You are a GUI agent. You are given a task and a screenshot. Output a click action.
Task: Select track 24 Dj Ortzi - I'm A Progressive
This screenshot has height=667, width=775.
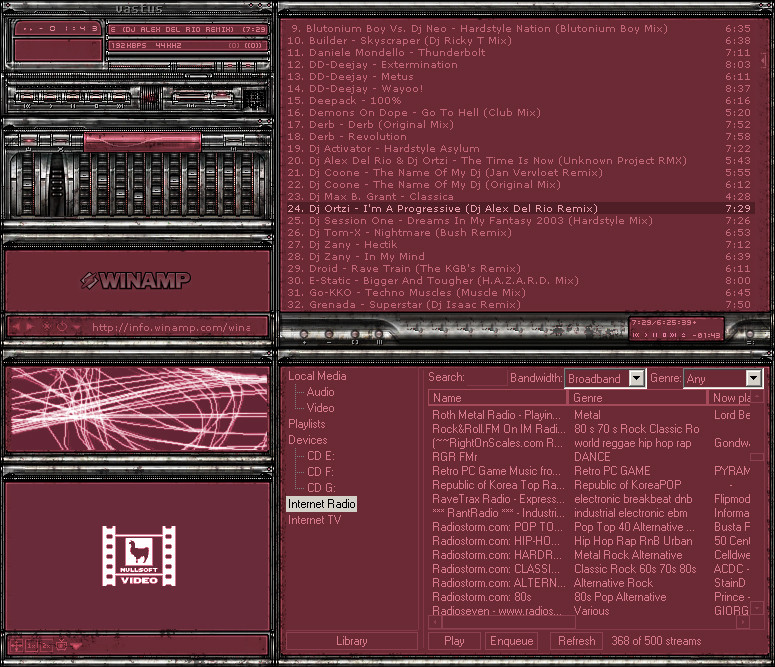click(518, 208)
